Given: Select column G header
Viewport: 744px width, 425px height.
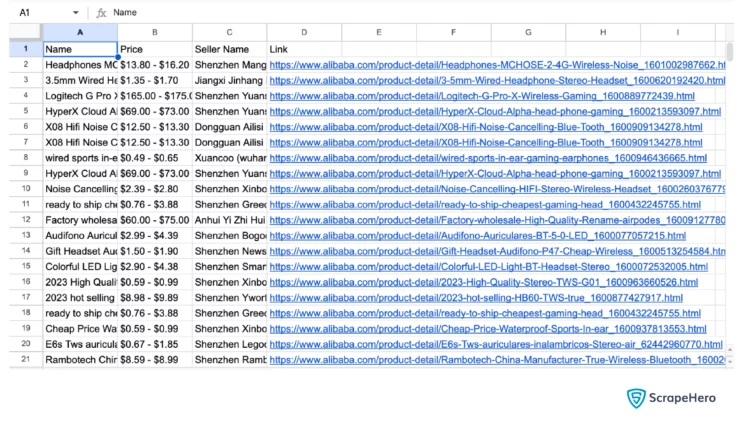Looking at the screenshot, I should [x=528, y=32].
